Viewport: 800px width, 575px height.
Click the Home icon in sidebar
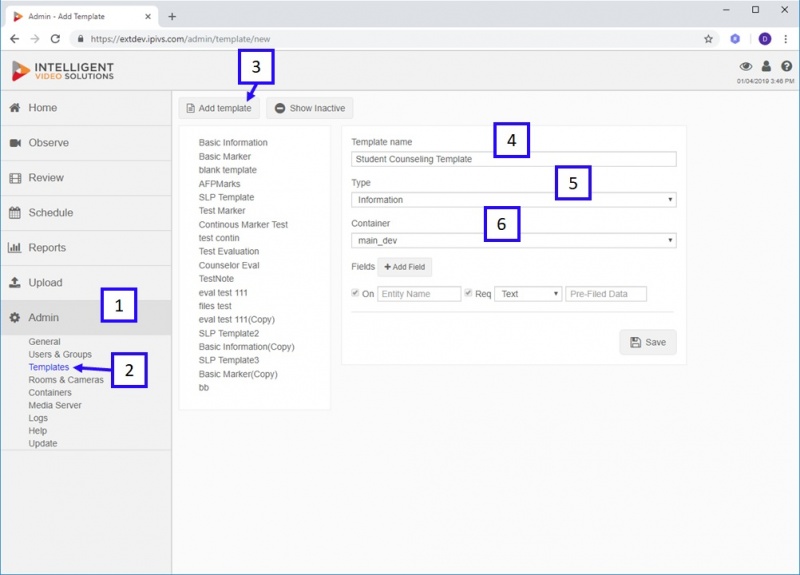click(x=15, y=108)
